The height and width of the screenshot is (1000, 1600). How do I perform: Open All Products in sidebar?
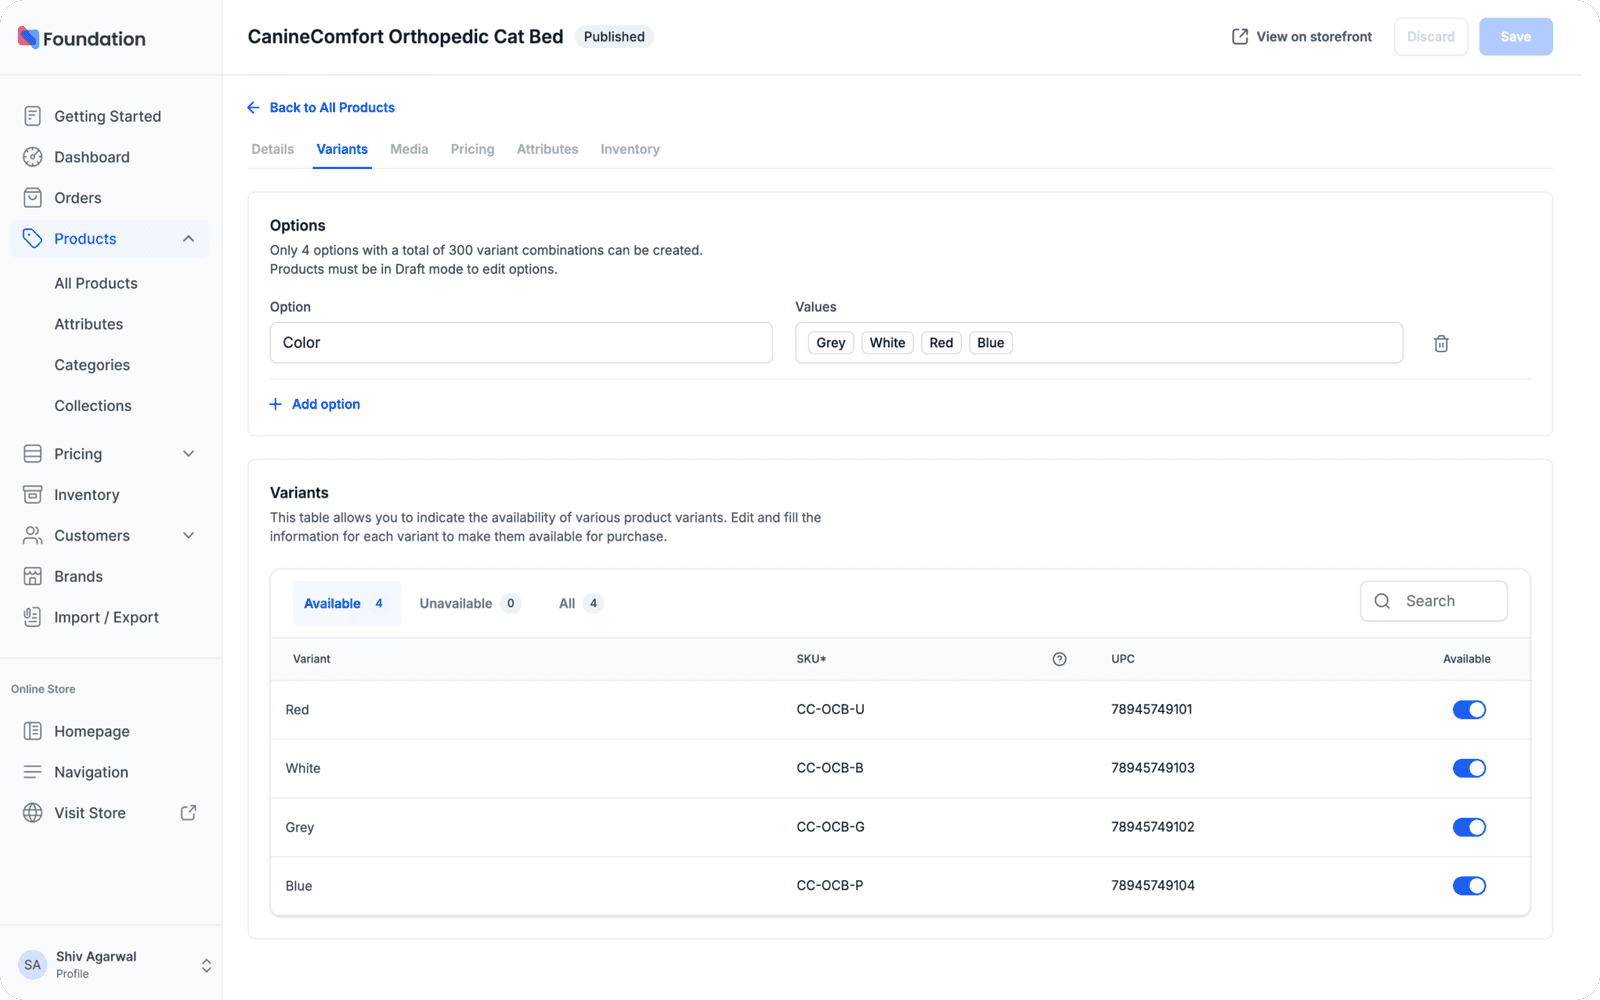[96, 283]
